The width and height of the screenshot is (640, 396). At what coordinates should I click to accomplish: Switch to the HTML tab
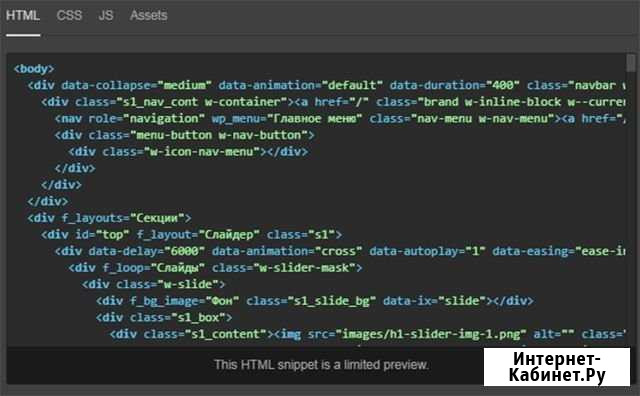23,16
